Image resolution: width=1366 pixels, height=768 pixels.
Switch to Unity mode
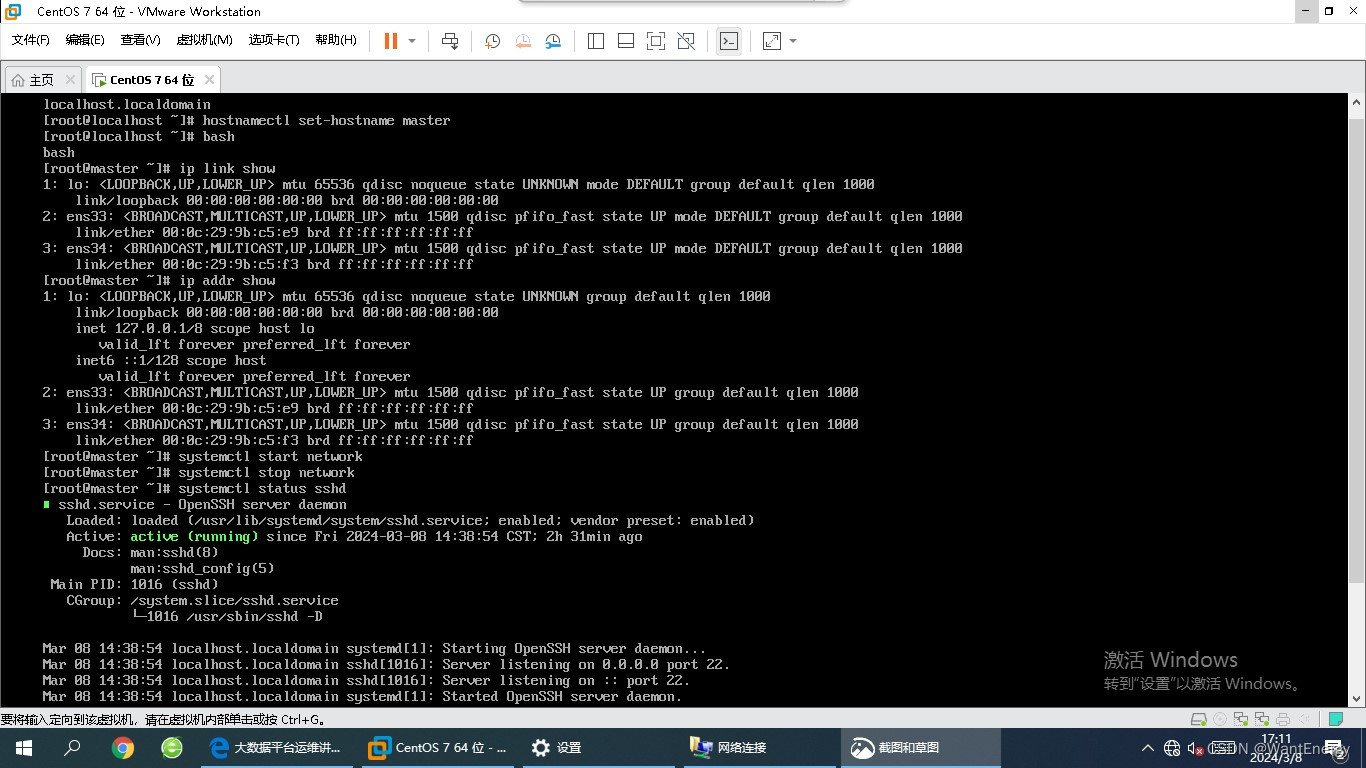click(686, 41)
